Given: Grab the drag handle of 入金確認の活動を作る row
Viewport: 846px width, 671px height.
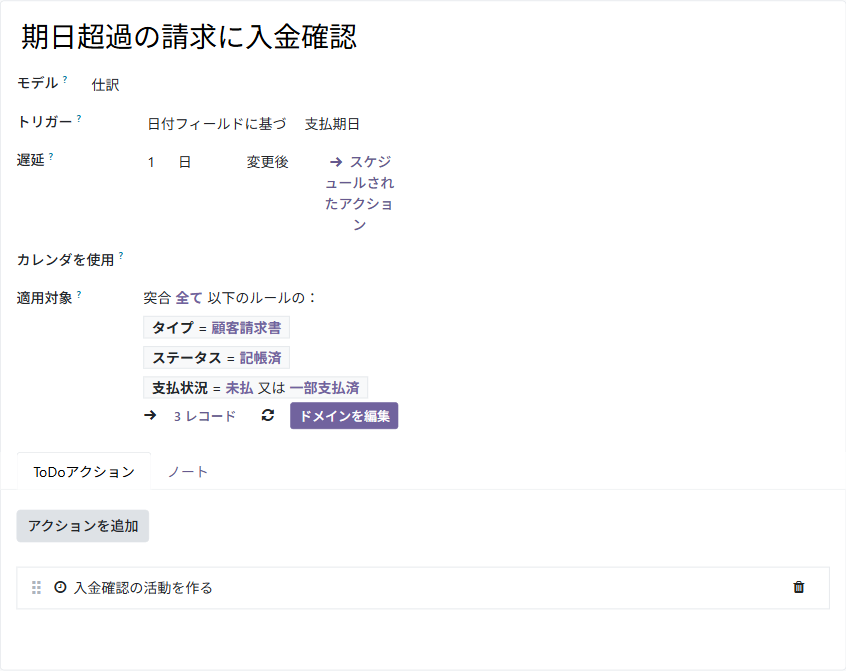Looking at the screenshot, I should [x=36, y=587].
